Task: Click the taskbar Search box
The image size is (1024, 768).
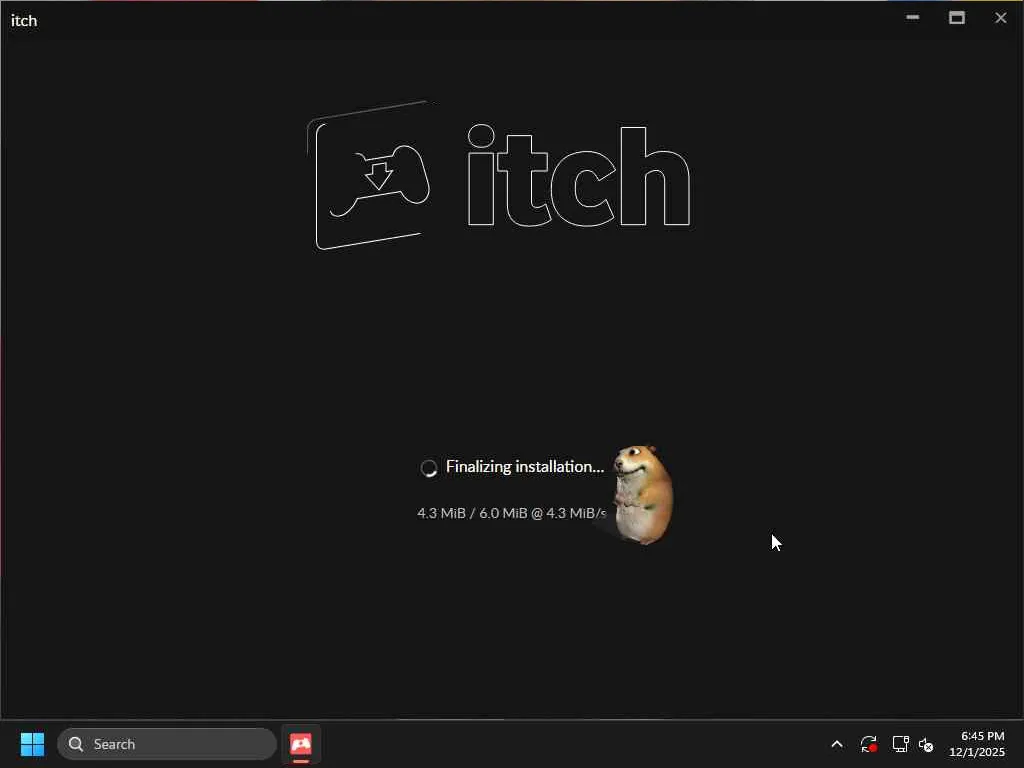Action: pyautogui.click(x=167, y=744)
